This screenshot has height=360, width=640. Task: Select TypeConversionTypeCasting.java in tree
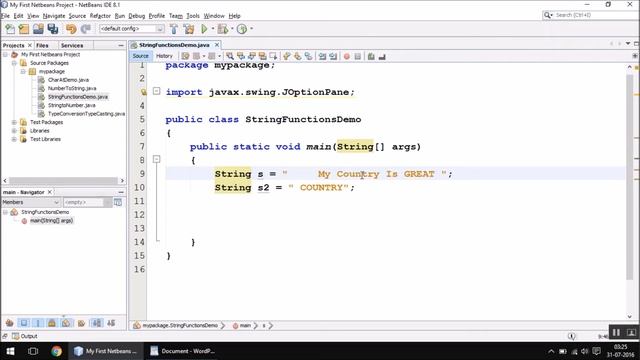(x=86, y=114)
